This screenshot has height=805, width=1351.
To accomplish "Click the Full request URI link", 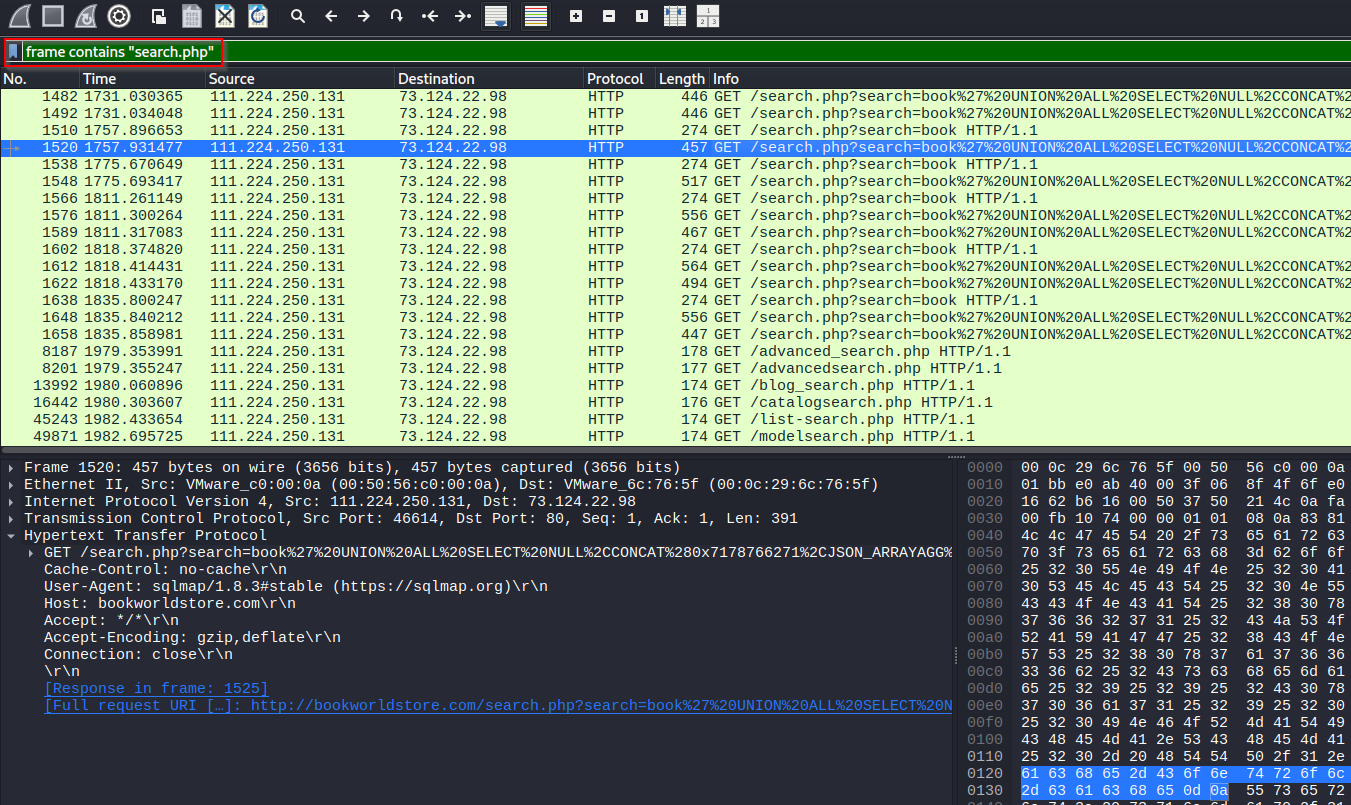I will 400,706.
